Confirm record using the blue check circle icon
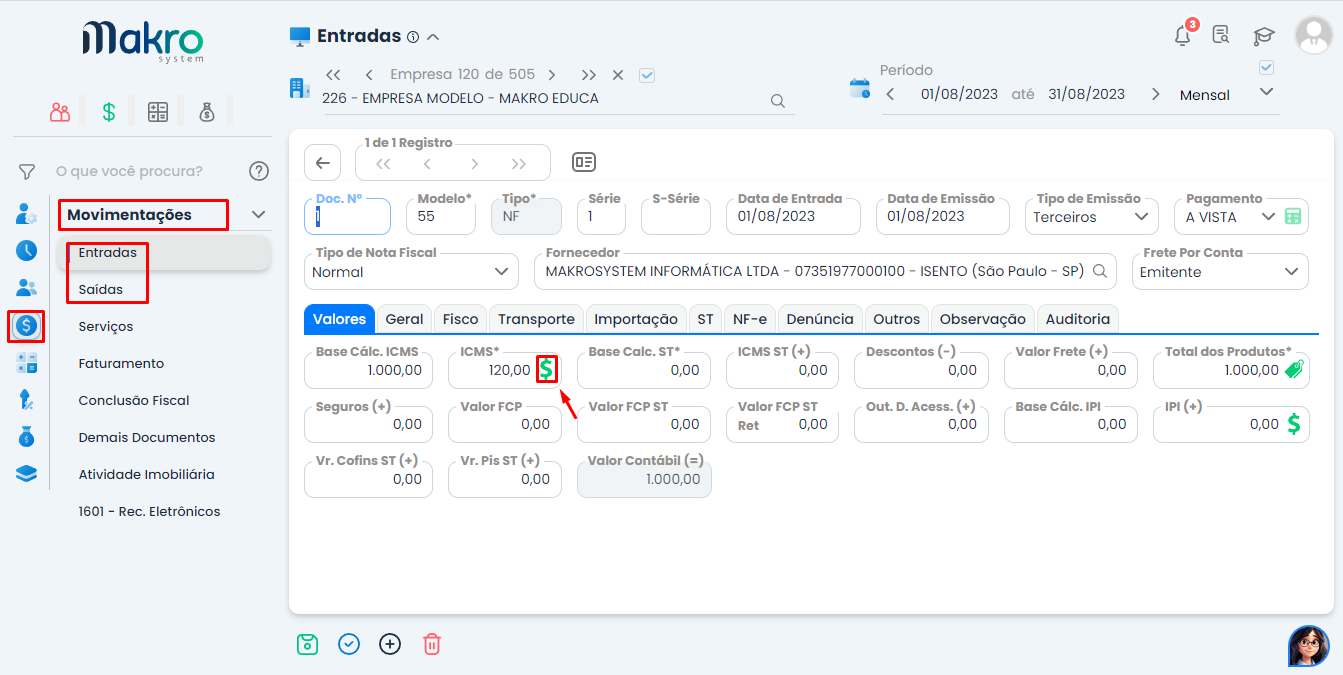 (x=348, y=644)
